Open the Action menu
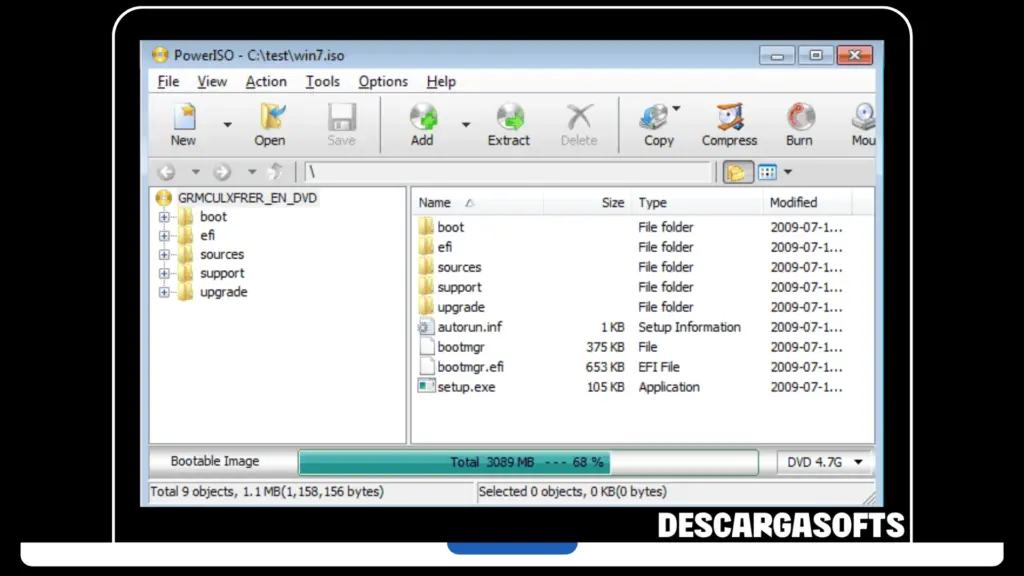 [x=266, y=82]
